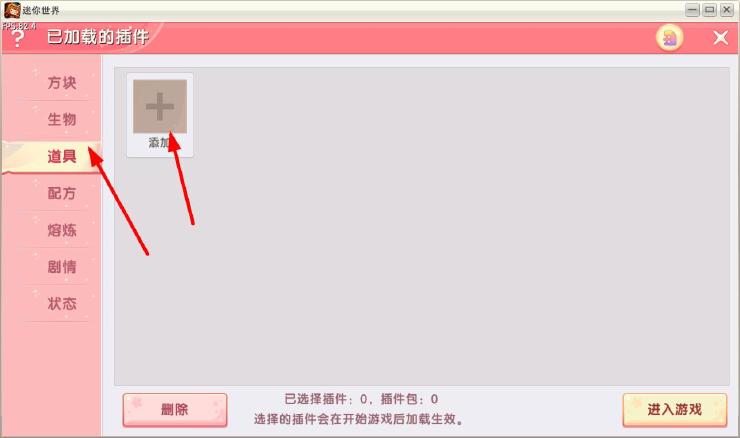Switch to the 方块 tab
This screenshot has height=438, width=740.
[61, 83]
